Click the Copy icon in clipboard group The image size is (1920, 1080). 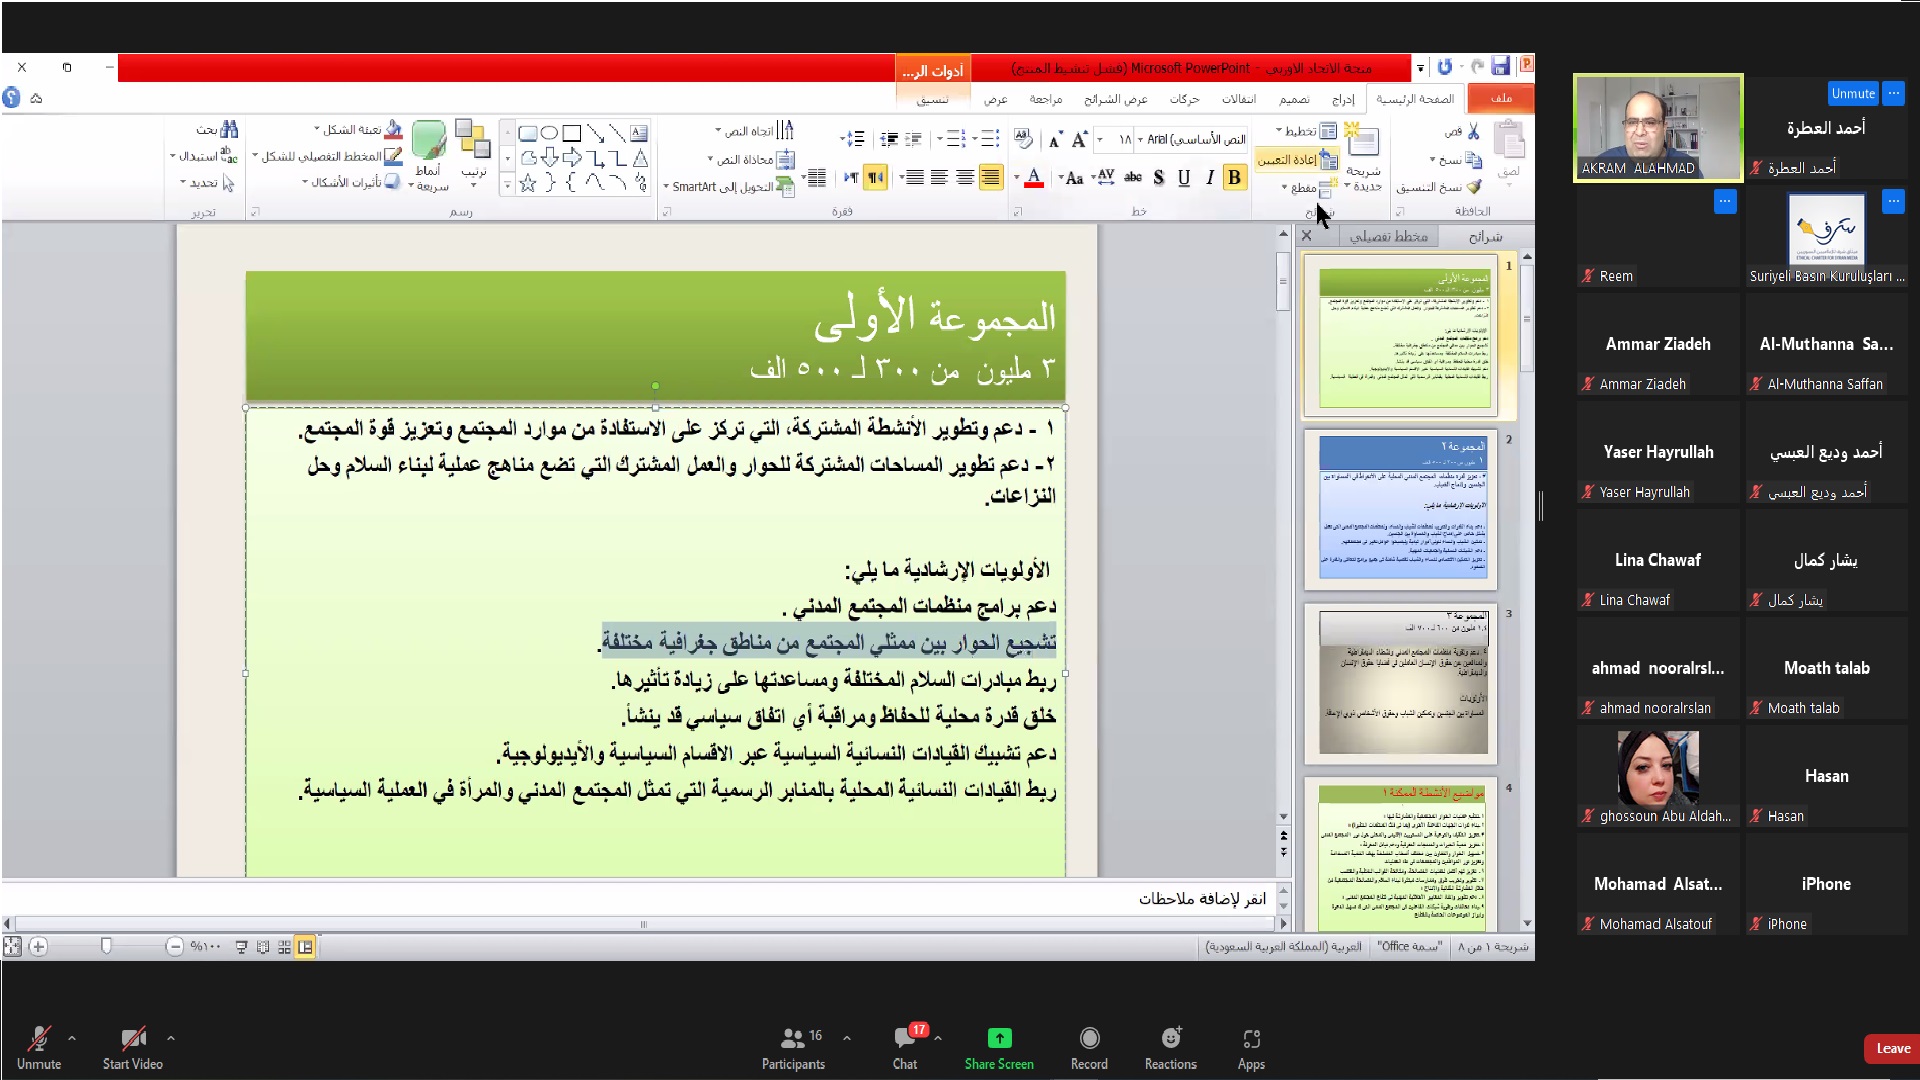tap(1473, 160)
